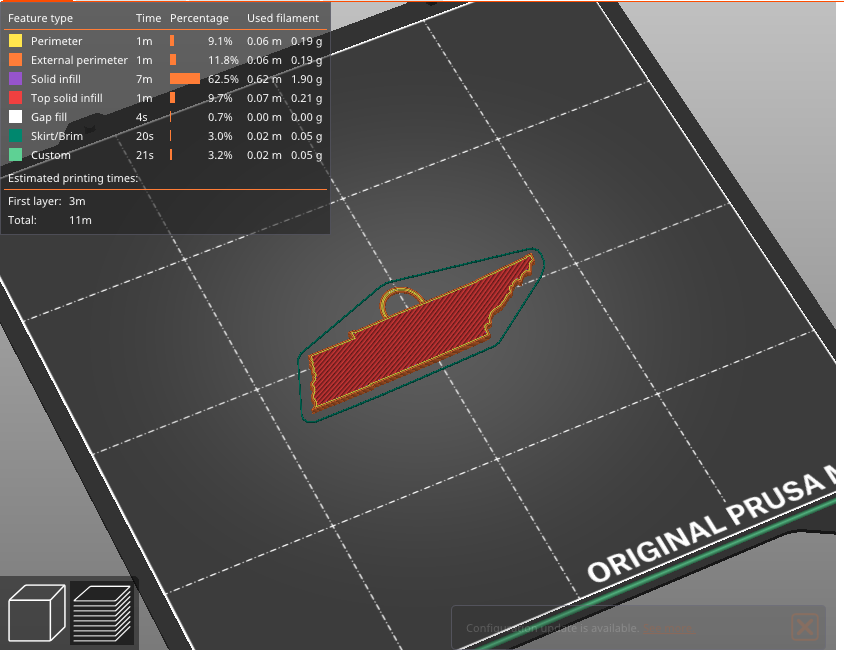Click the "4s" Gap fill time
The height and width of the screenshot is (651, 844).
tap(142, 117)
